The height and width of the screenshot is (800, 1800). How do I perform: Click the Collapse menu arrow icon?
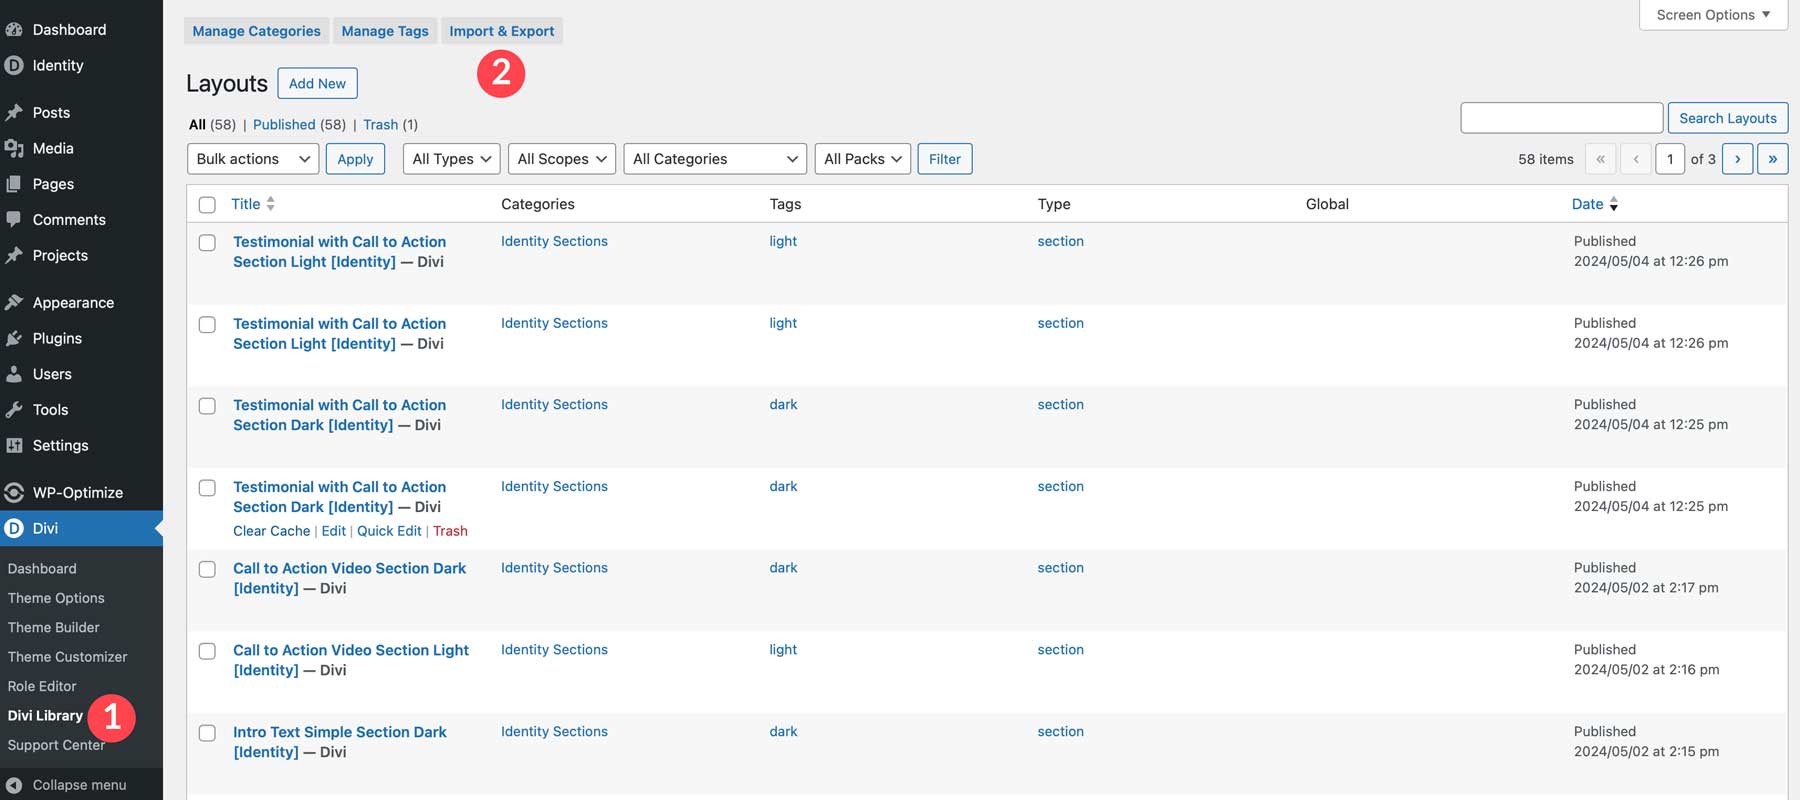14,785
